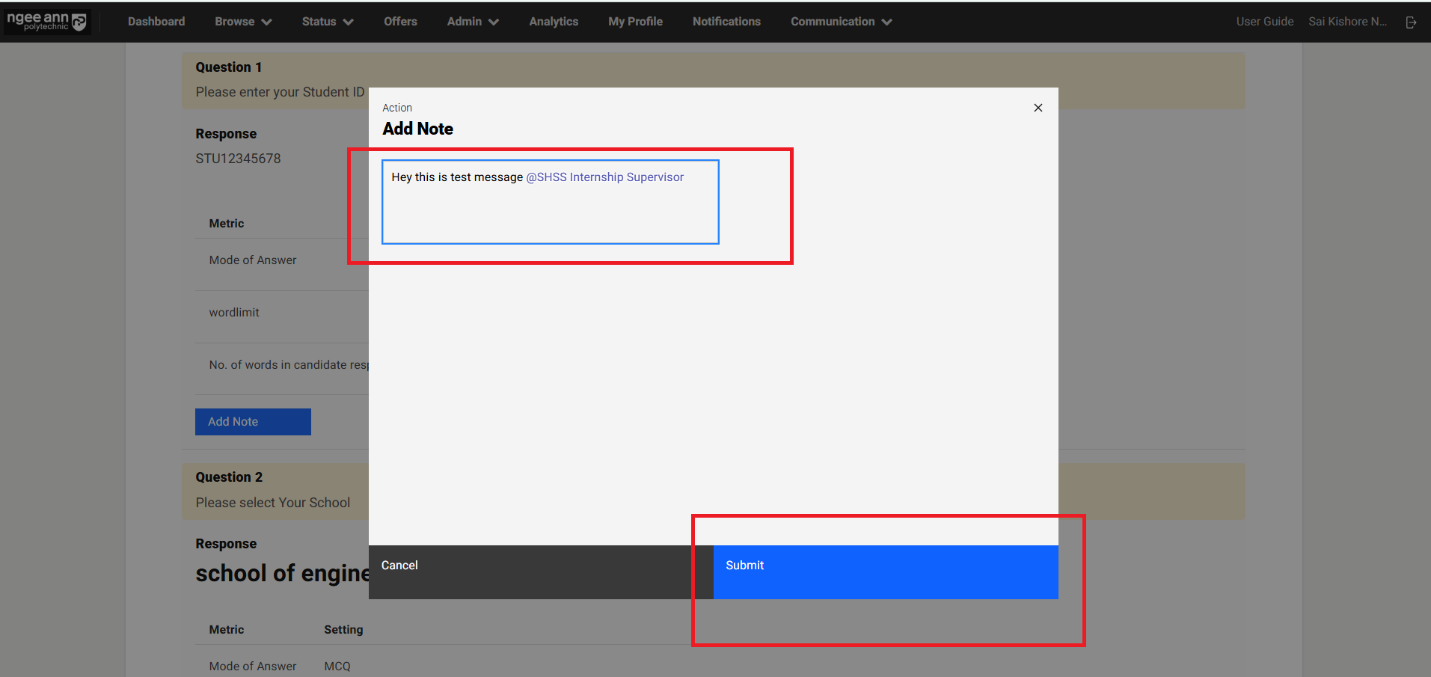Close the Add Note dialog with X
Screen dimensions: 1431x677
click(x=1038, y=108)
